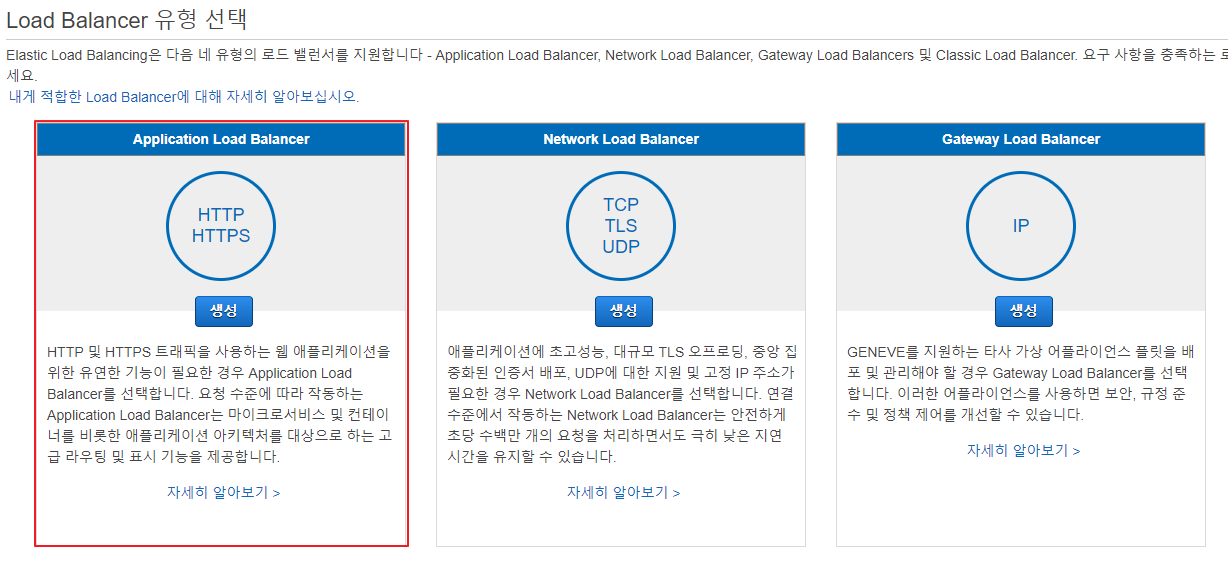Open 자세히 알아보기 link for Network Load Balancer
This screenshot has width=1228, height=562.
pyautogui.click(x=624, y=493)
